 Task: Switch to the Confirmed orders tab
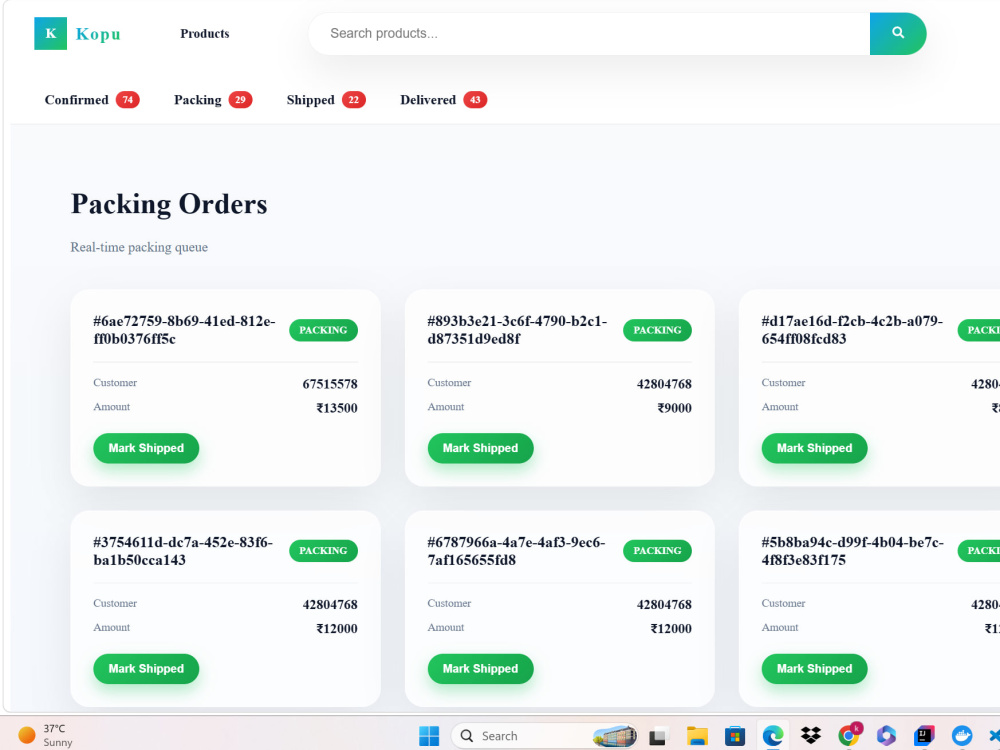coord(92,99)
